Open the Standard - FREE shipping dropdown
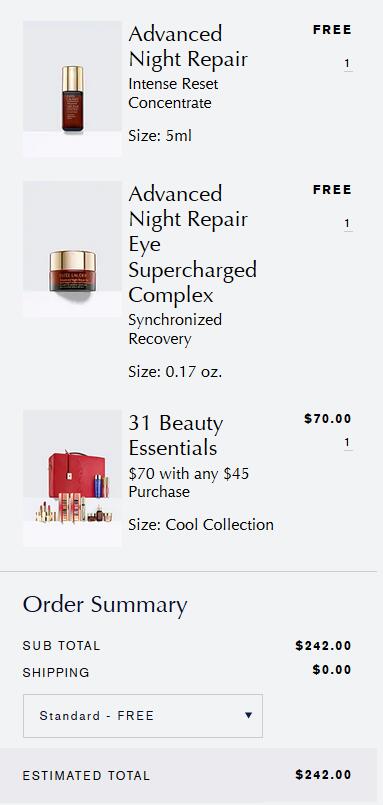The width and height of the screenshot is (383, 805). [143, 716]
